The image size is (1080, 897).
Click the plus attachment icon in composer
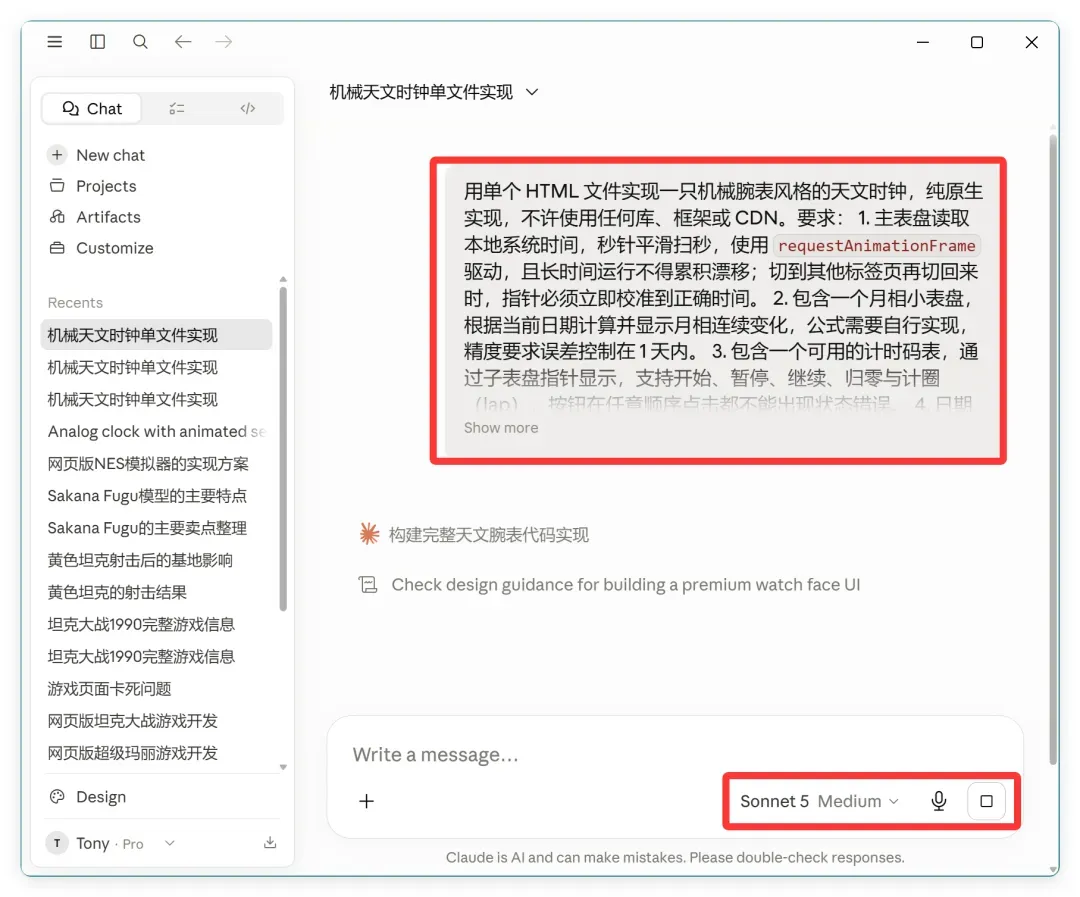click(x=366, y=801)
